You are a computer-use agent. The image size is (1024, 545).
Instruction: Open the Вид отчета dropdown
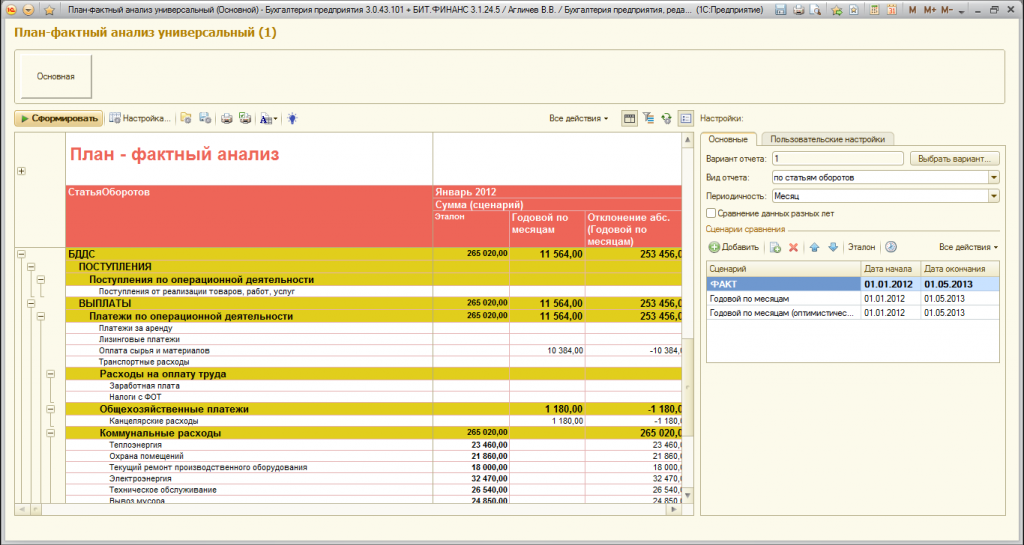[993, 177]
